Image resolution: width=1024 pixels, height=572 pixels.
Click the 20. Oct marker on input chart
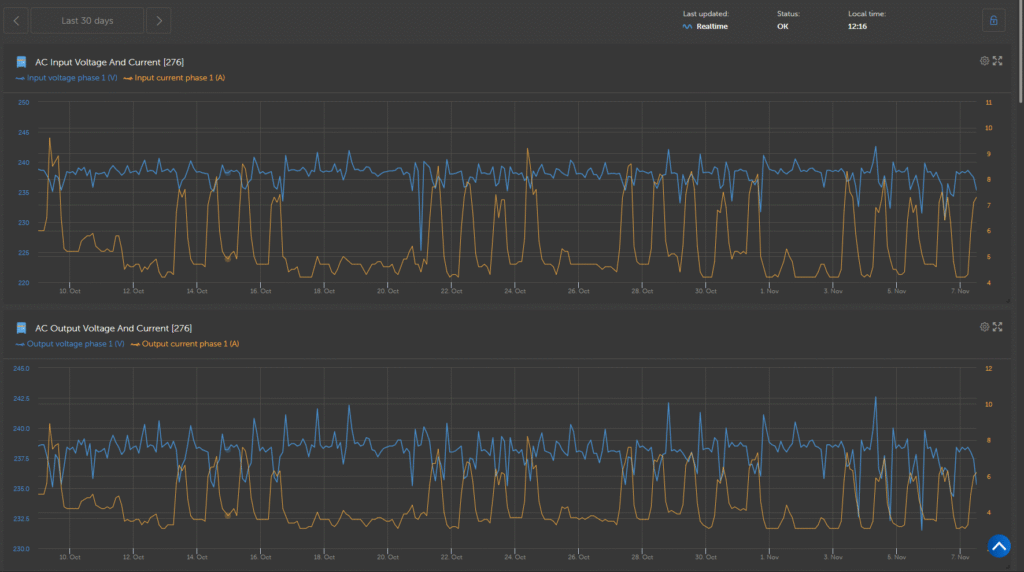pyautogui.click(x=387, y=291)
